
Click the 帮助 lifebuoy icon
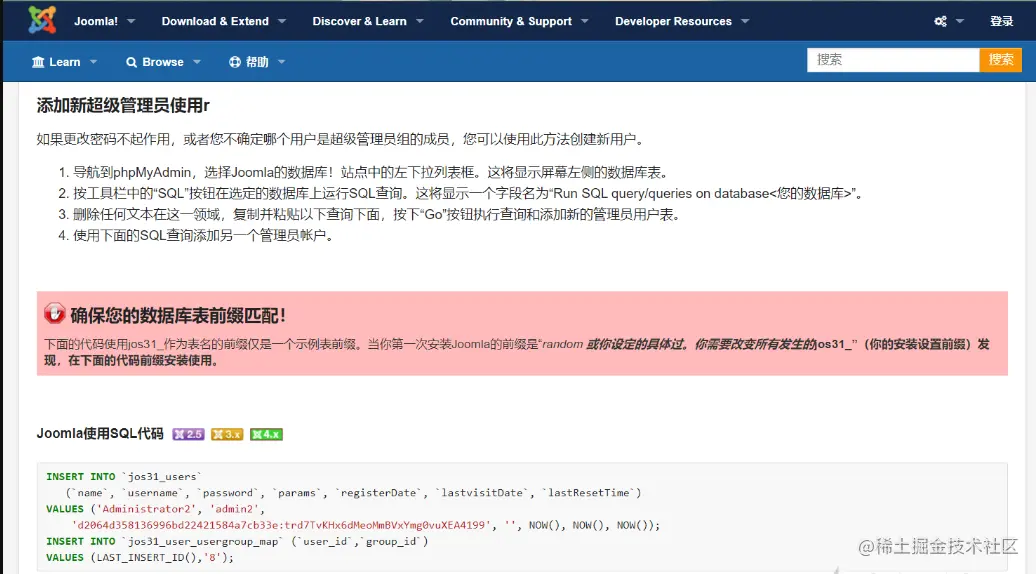[x=235, y=62]
